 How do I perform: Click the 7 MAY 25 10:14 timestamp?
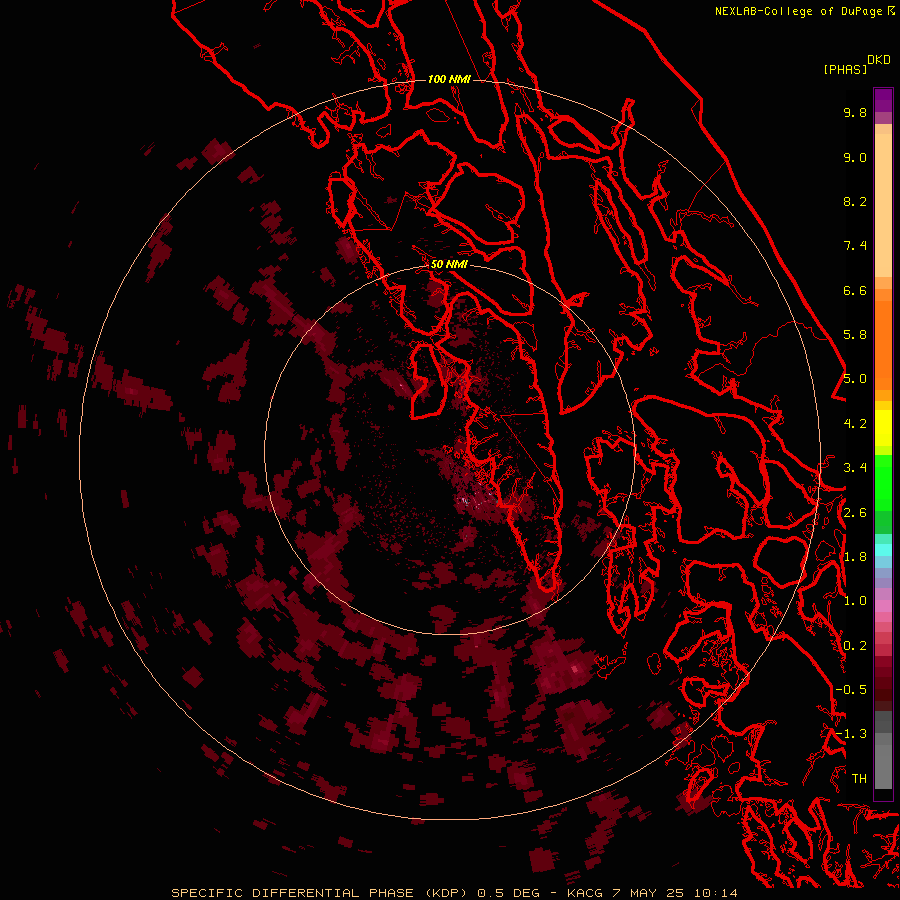674,893
